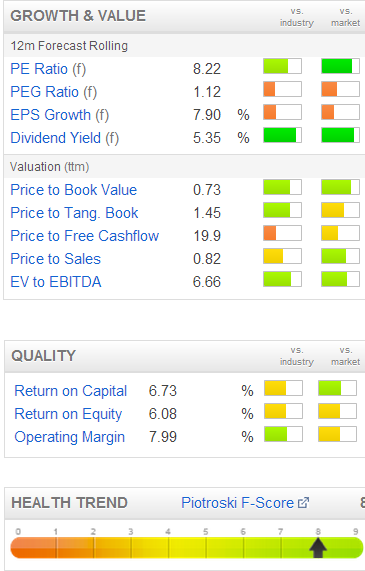Click Dividend Yield vs. market green bar
The image size is (365, 571).
click(x=340, y=135)
